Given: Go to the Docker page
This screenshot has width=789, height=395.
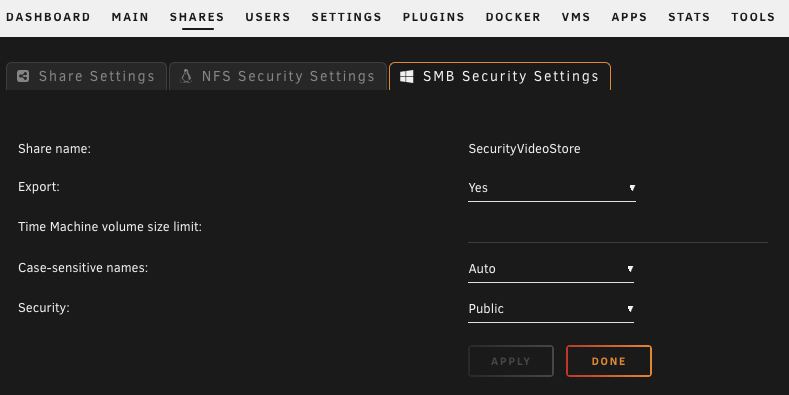Looking at the screenshot, I should pos(513,17).
